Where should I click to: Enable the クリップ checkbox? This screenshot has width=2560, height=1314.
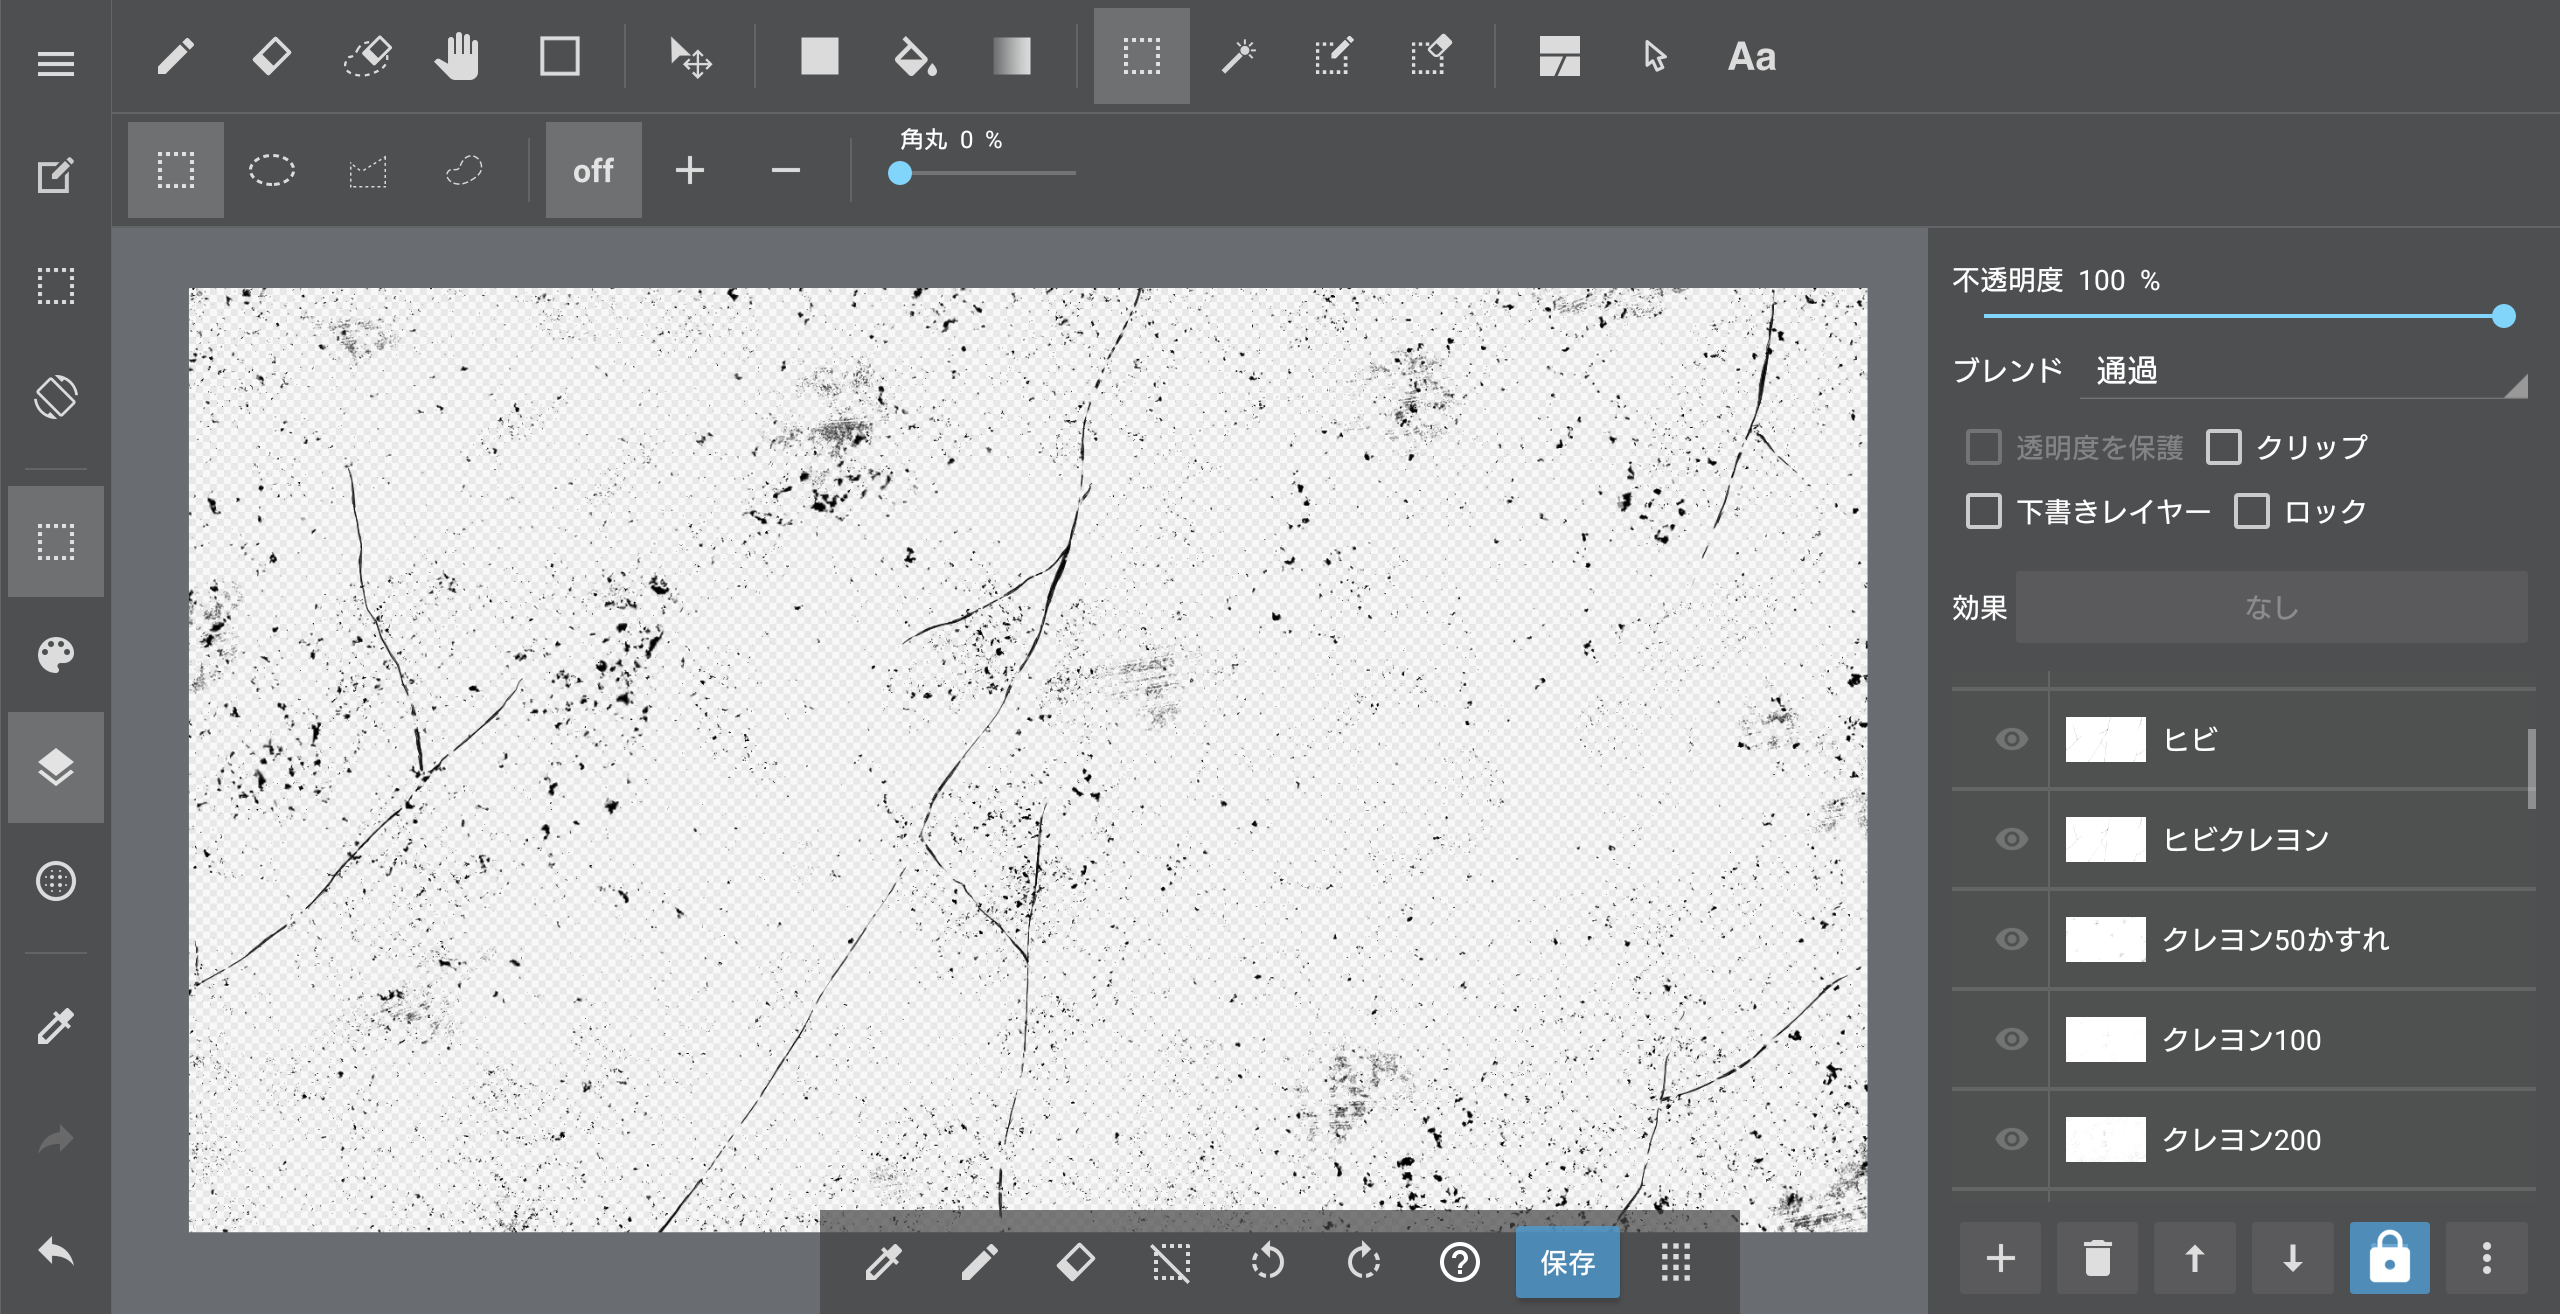tap(2224, 447)
